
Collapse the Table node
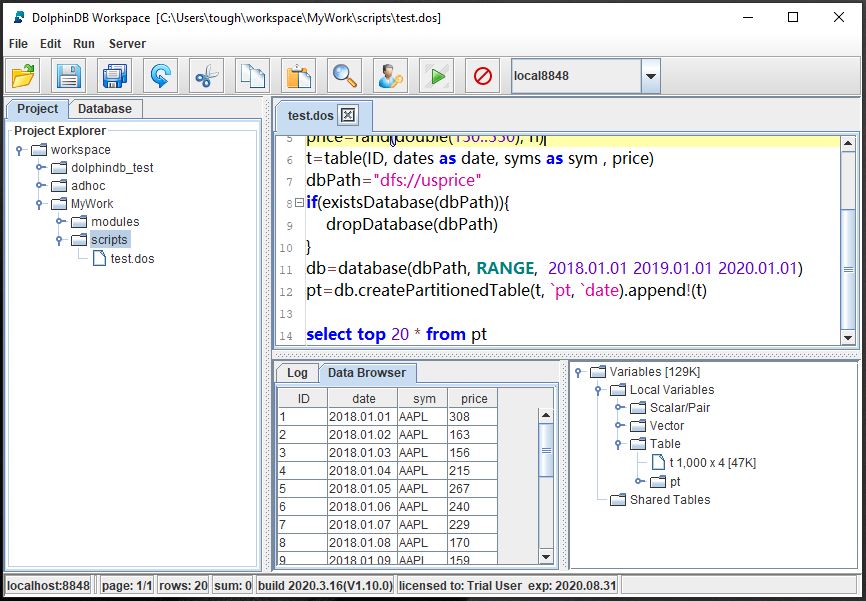618,444
